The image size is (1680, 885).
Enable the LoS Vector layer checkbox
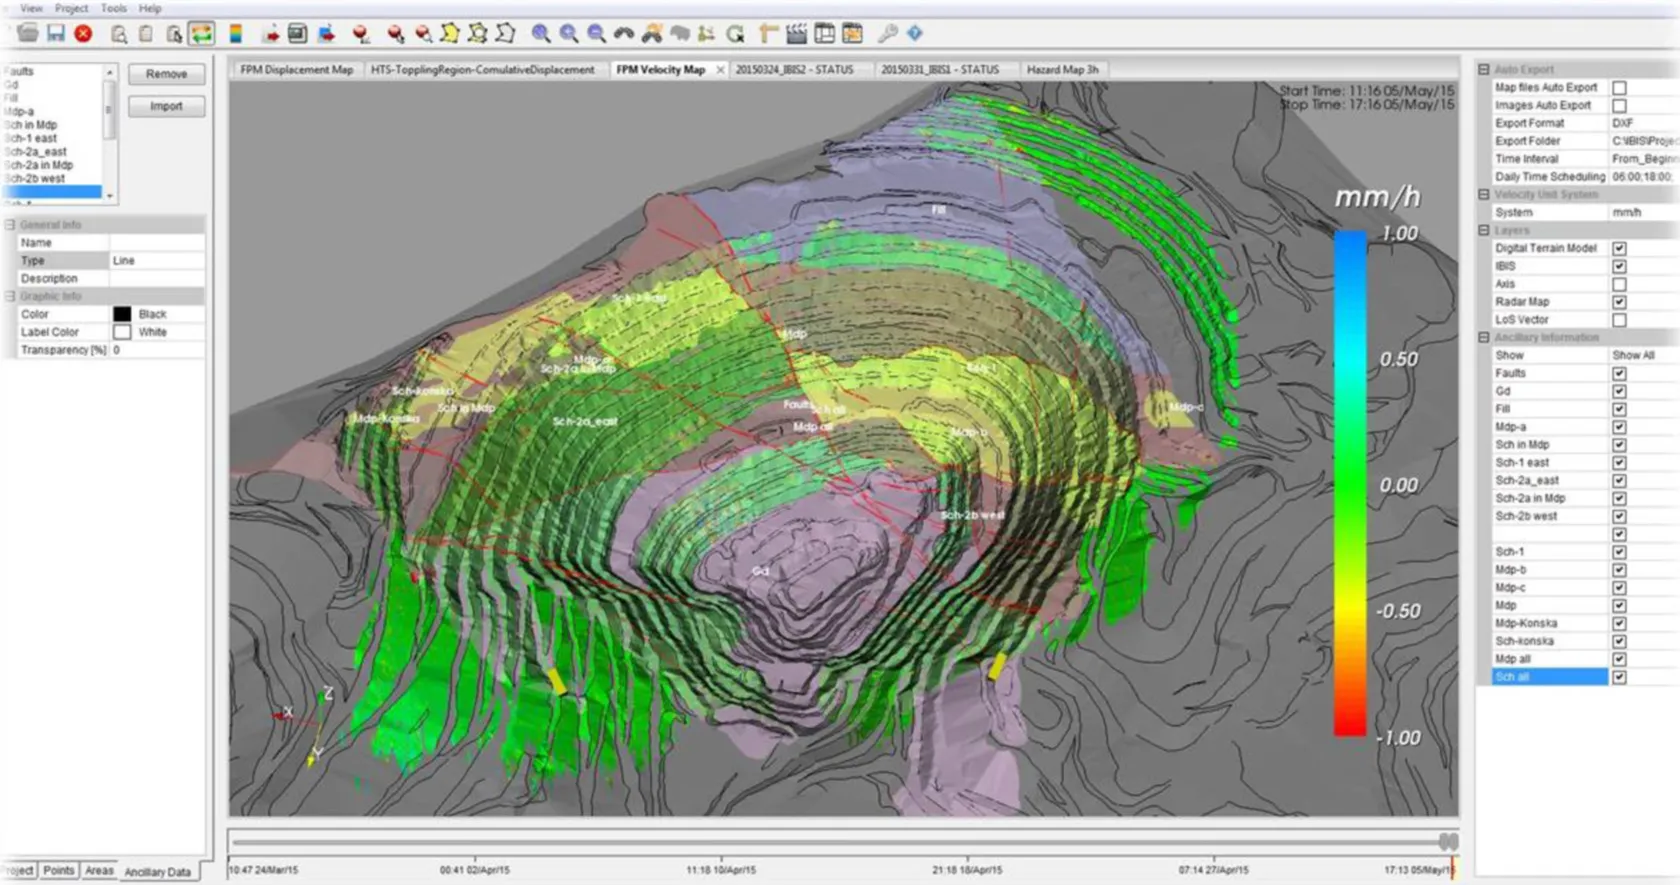click(x=1619, y=320)
